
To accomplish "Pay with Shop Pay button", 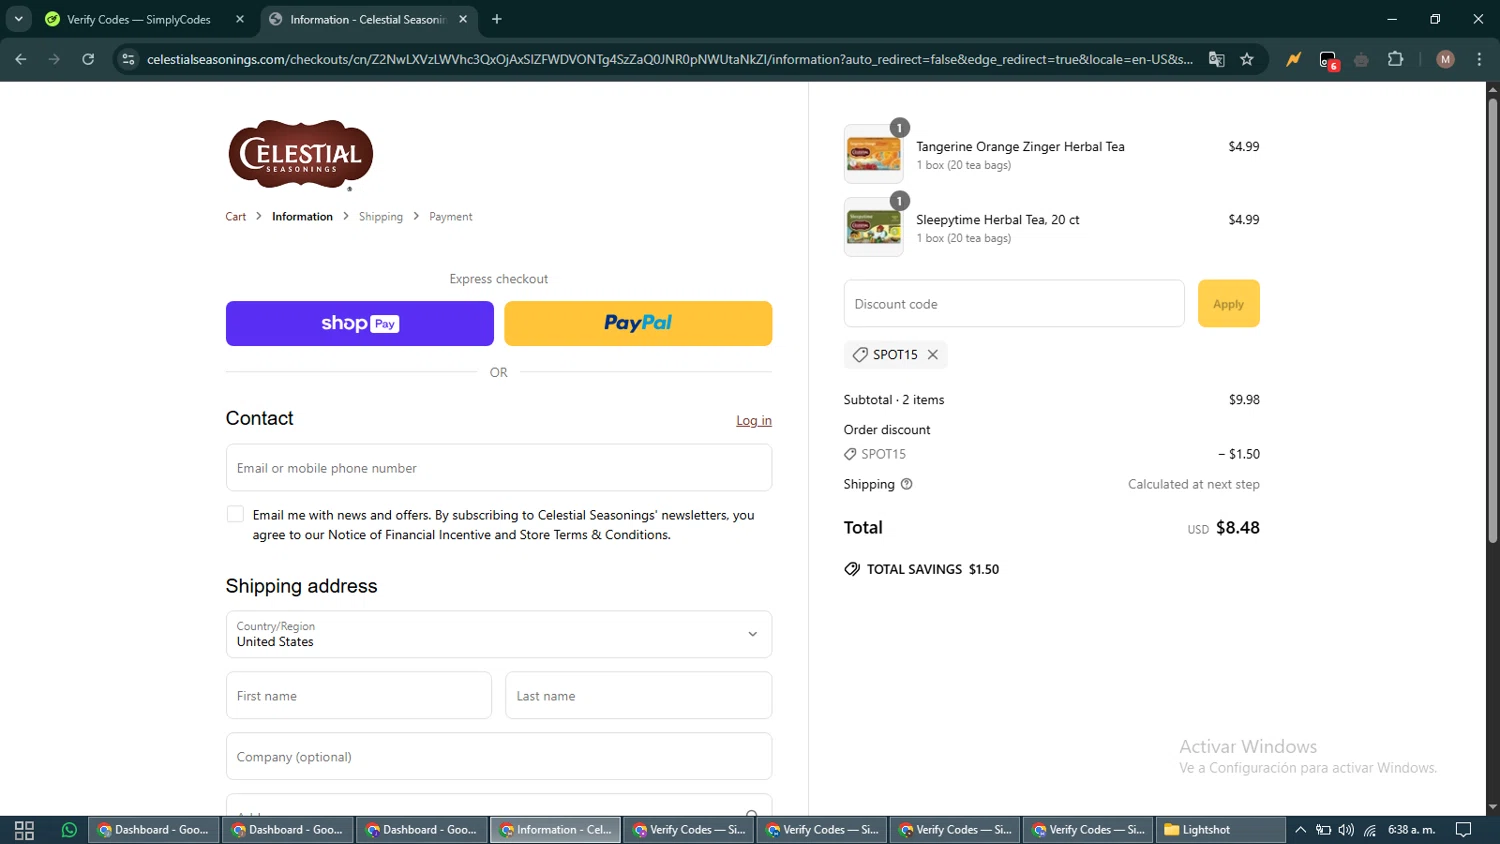I will pyautogui.click(x=360, y=323).
